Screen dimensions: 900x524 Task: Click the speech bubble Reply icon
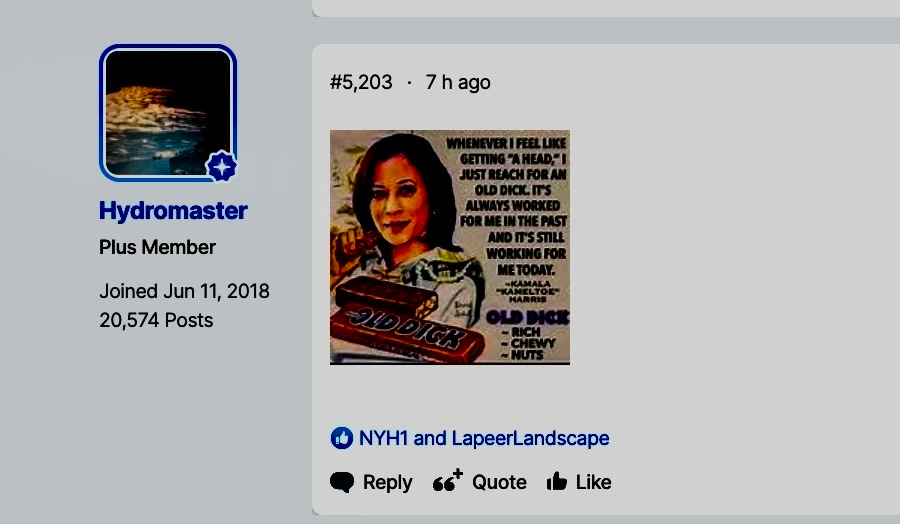tap(342, 482)
